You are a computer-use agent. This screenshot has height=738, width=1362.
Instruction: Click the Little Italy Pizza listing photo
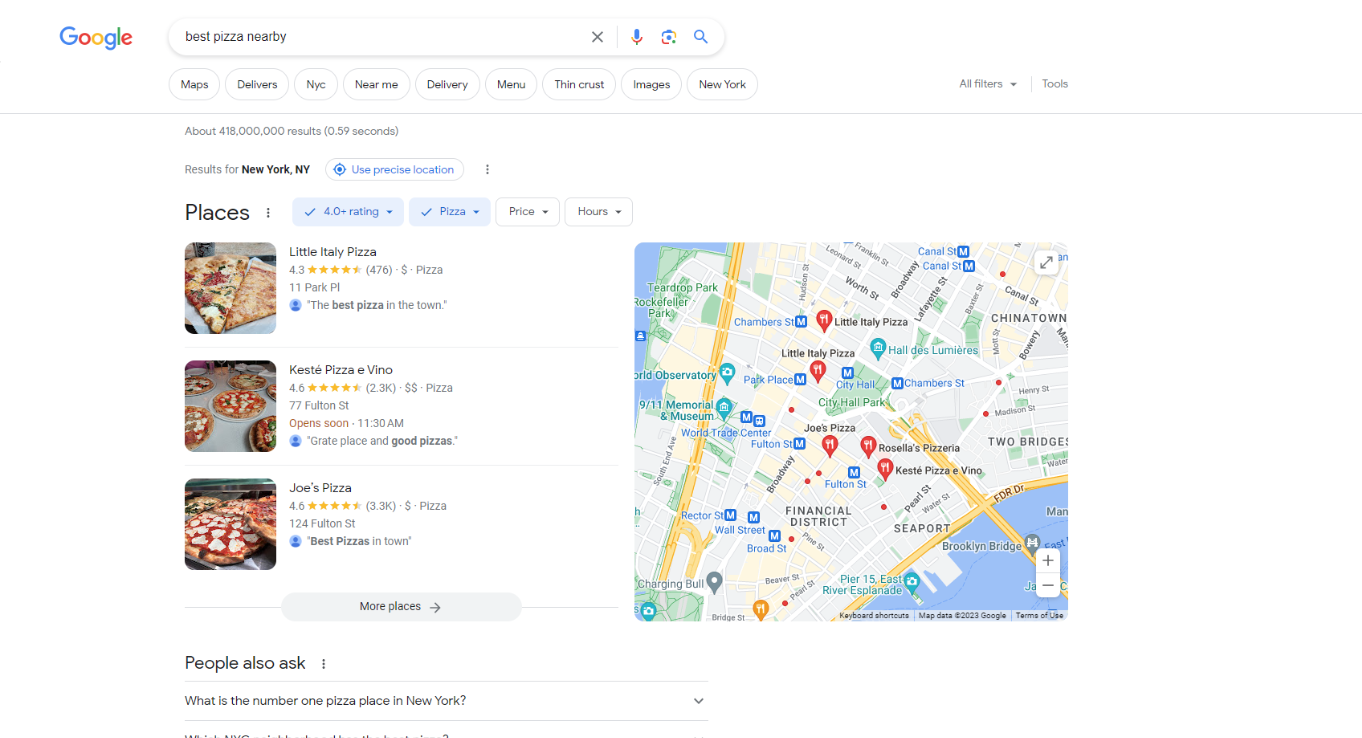pyautogui.click(x=230, y=288)
